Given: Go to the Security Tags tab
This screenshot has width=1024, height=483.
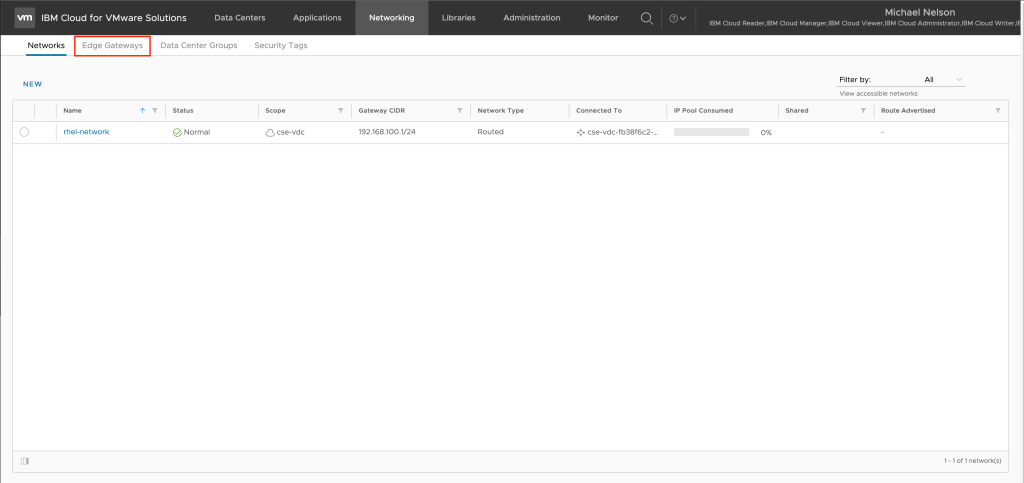Looking at the screenshot, I should tap(280, 46).
